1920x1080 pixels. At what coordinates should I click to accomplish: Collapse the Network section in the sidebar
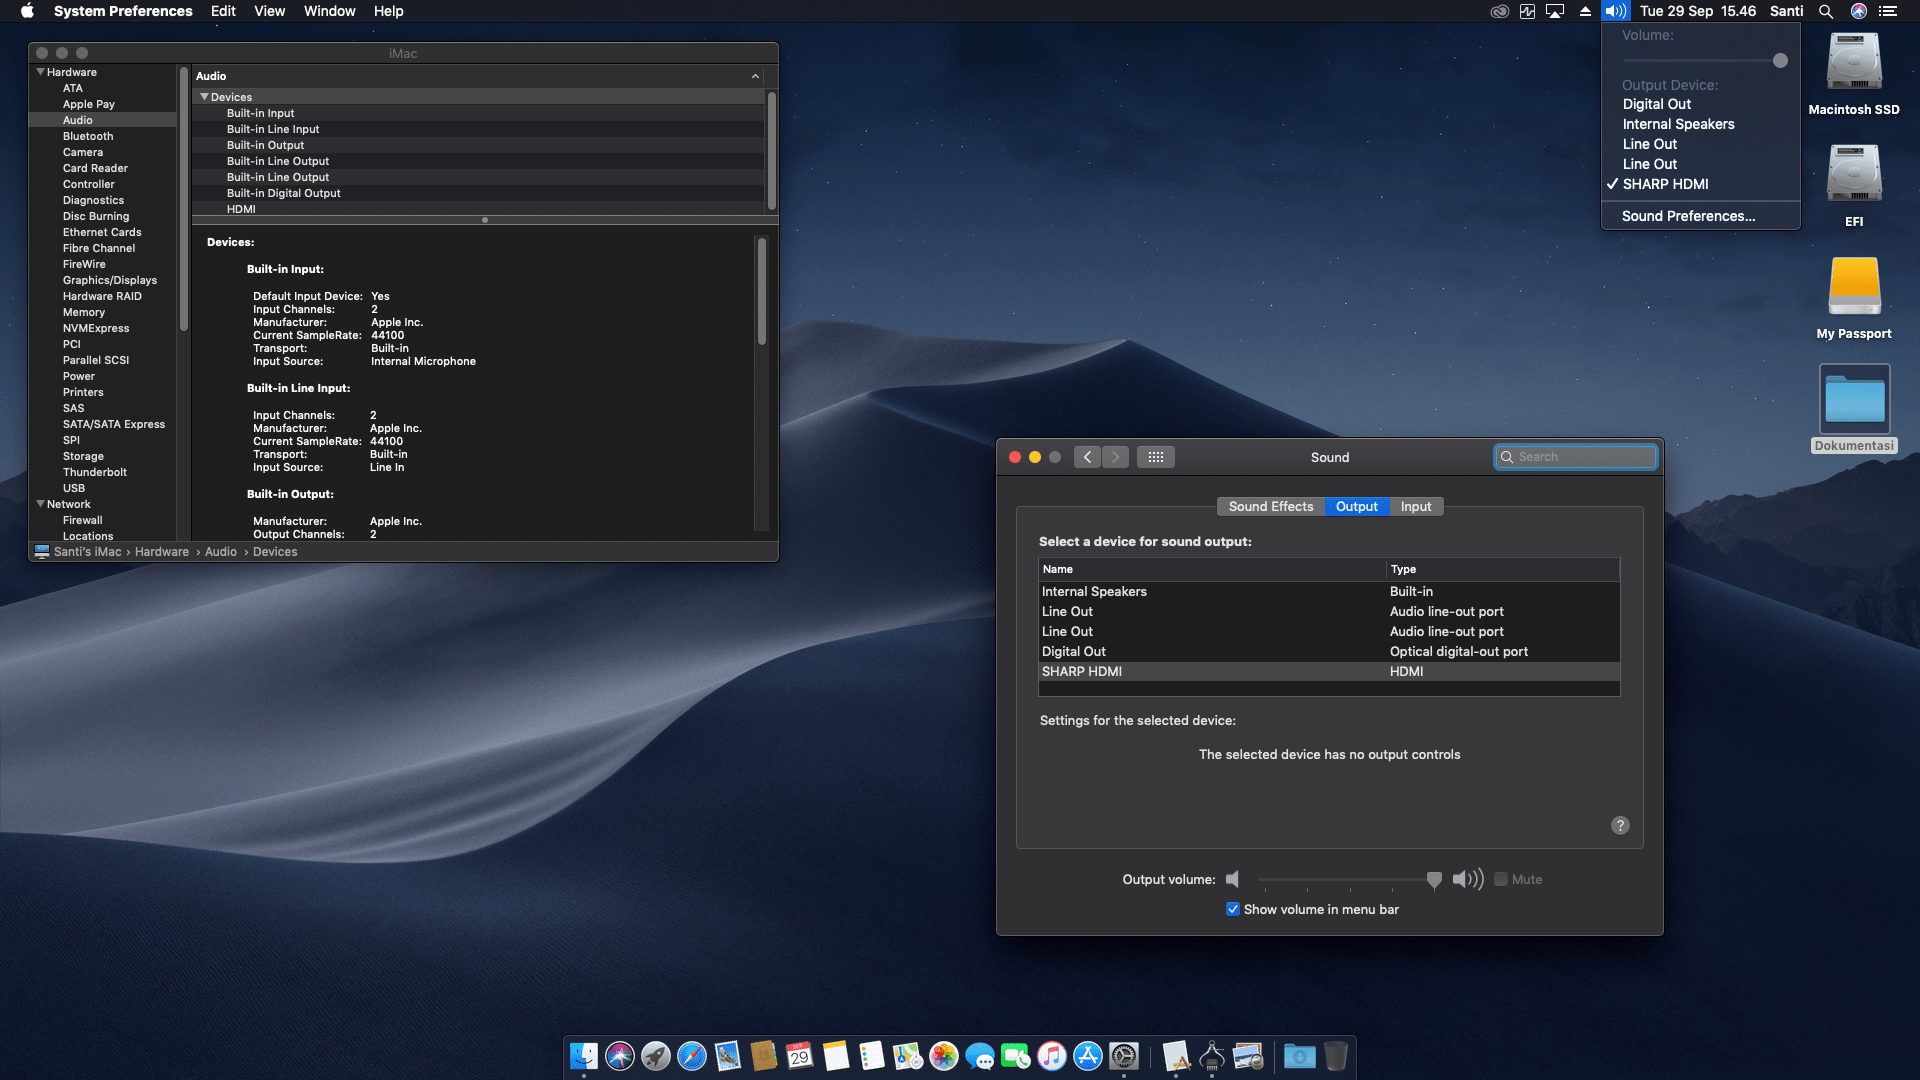(40, 504)
